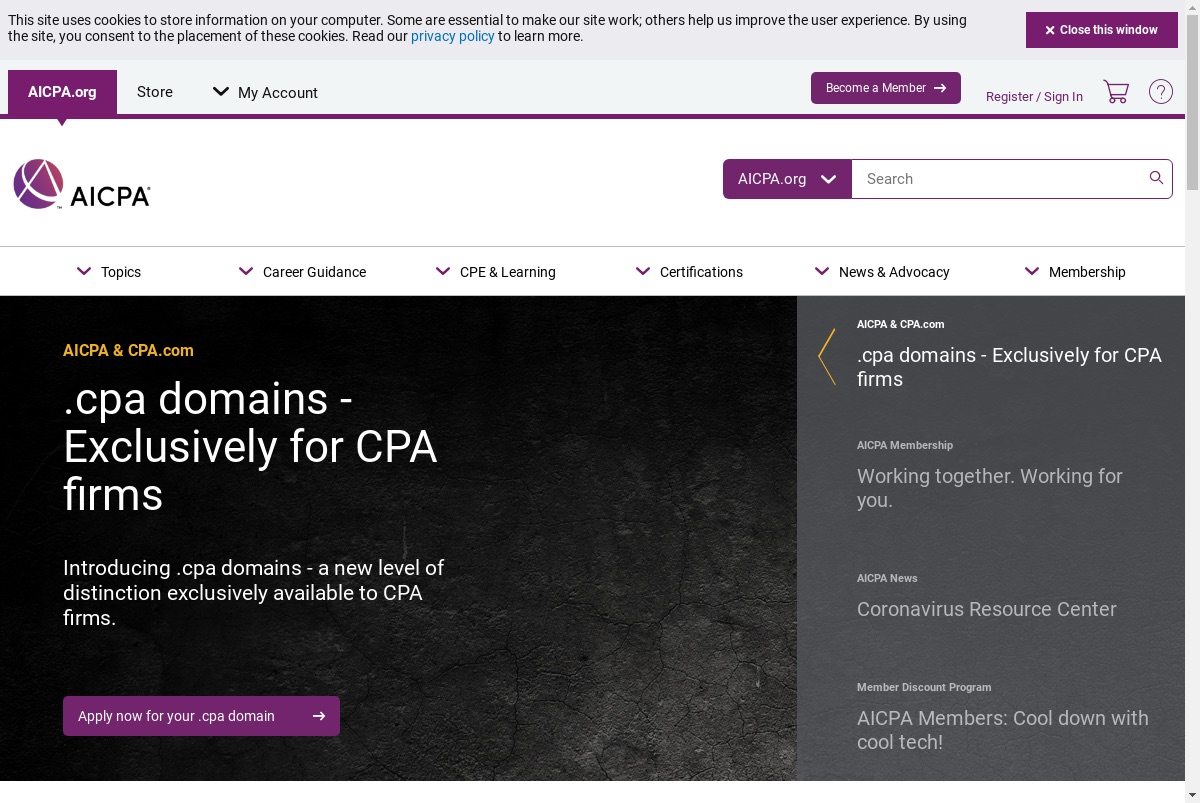Open the privacy policy link
This screenshot has height=803, width=1200.
[453, 36]
